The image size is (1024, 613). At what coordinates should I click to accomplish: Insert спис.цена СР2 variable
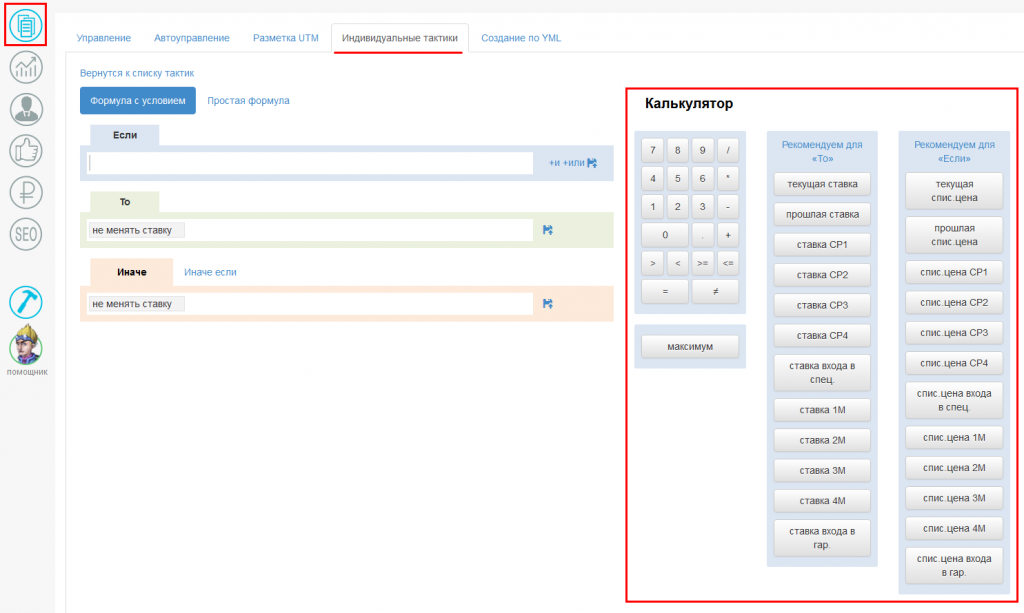coord(954,302)
